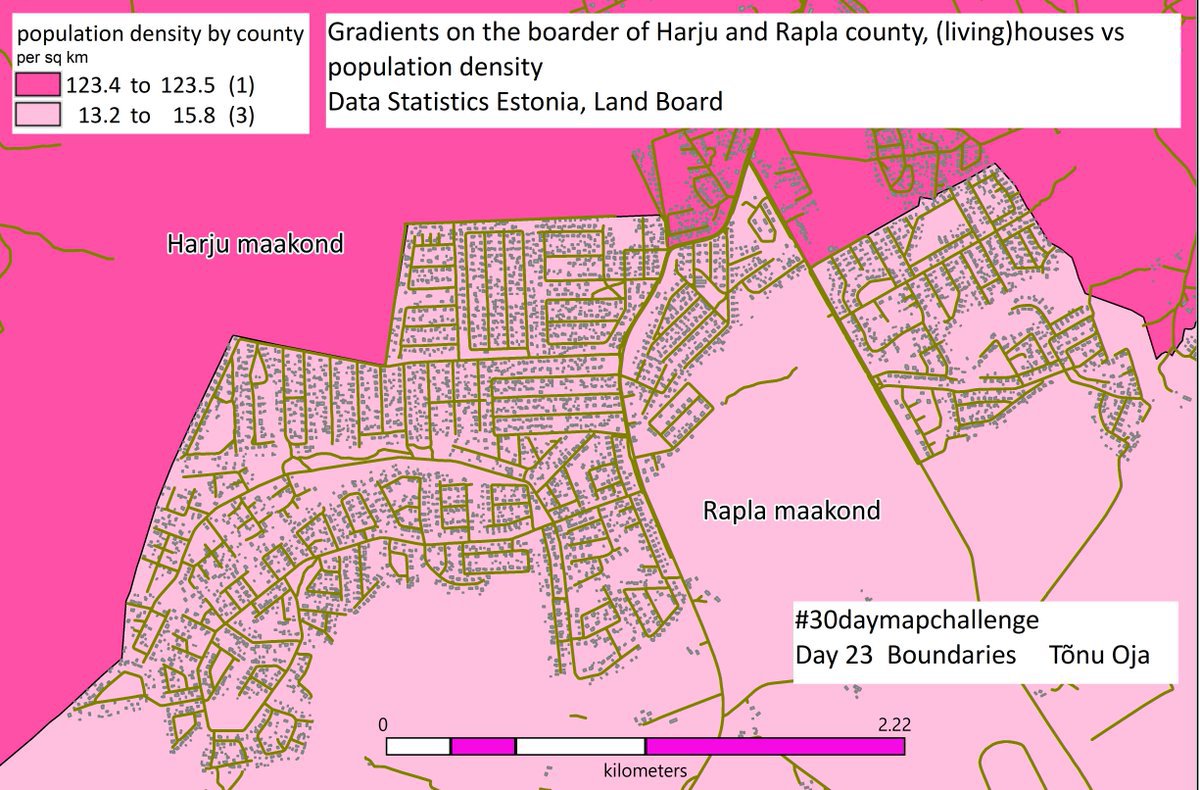Select the "kilometers" scale unit label
1200x790 pixels.
(x=645, y=771)
